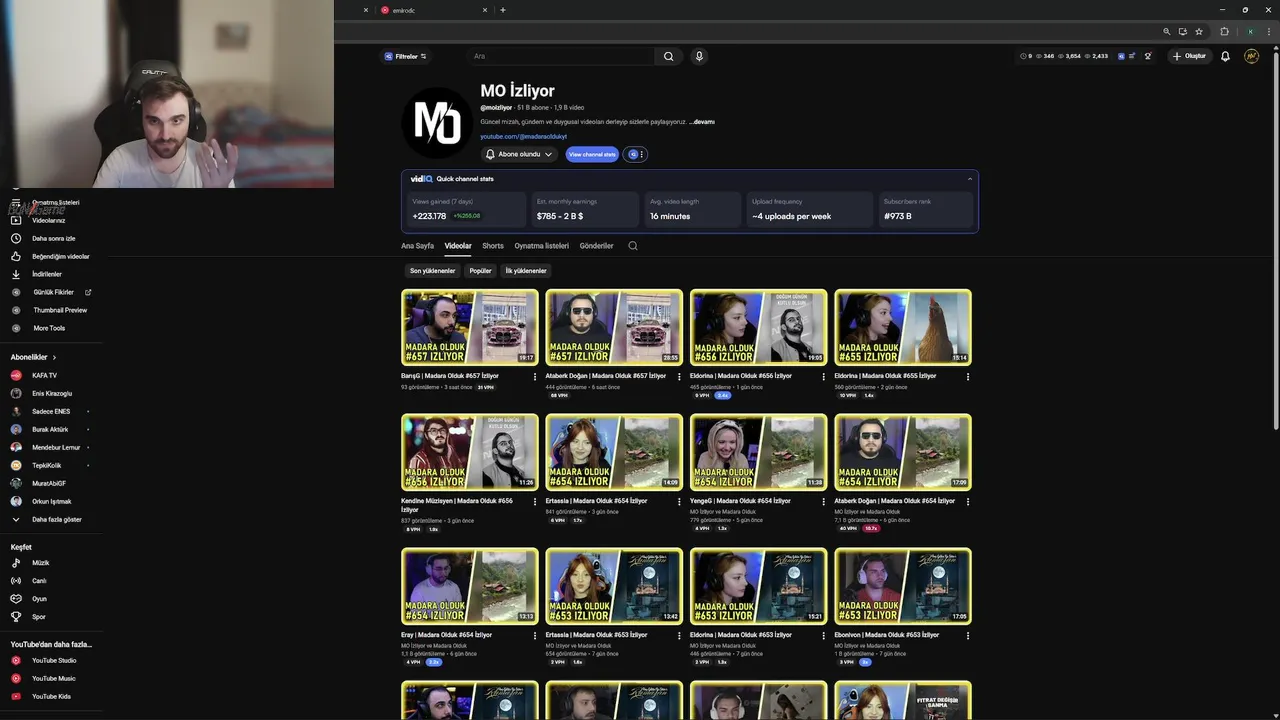Screen dimensions: 1280x720
Task: Open options menu for BarışG #657 video
Action: pyautogui.click(x=535, y=377)
